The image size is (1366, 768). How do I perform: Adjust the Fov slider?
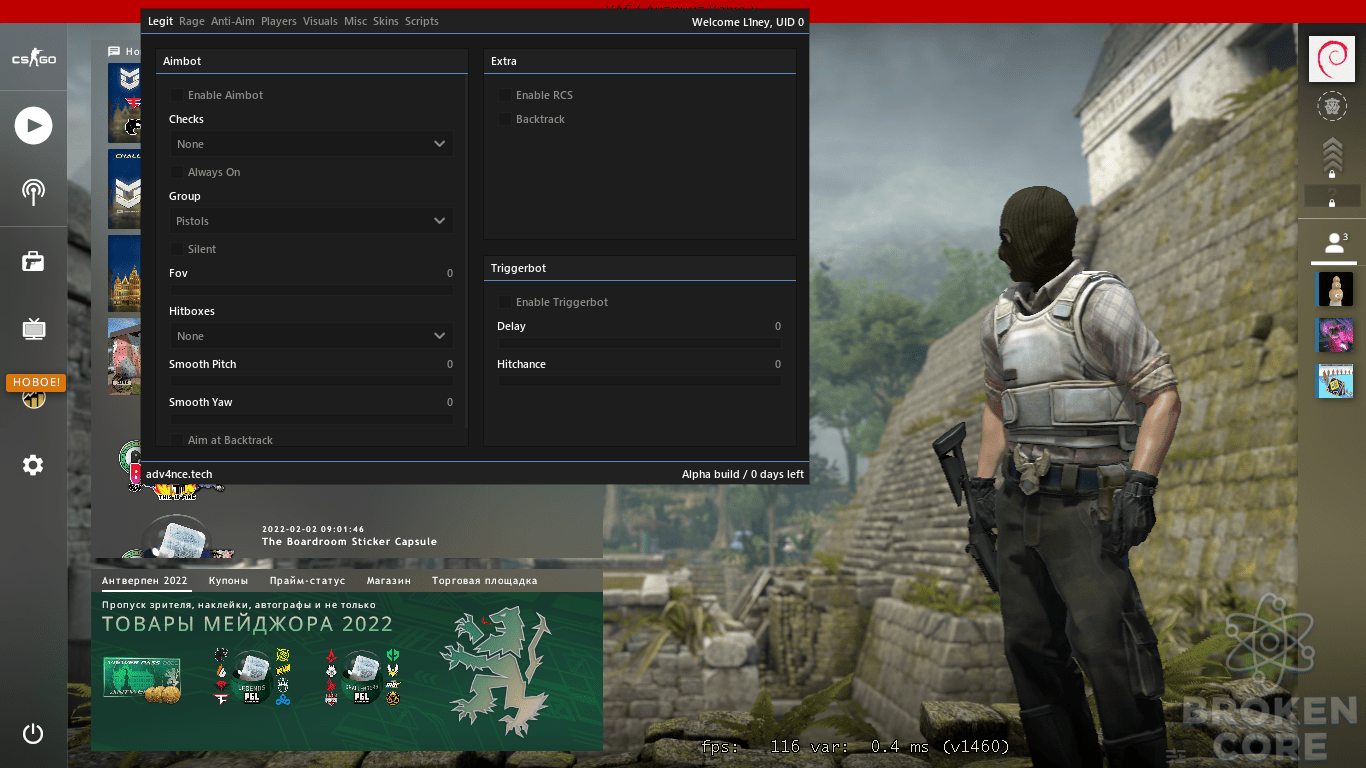311,290
